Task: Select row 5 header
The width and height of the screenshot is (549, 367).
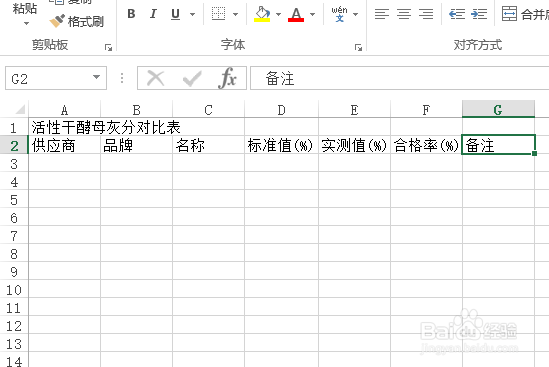Action: click(x=14, y=200)
